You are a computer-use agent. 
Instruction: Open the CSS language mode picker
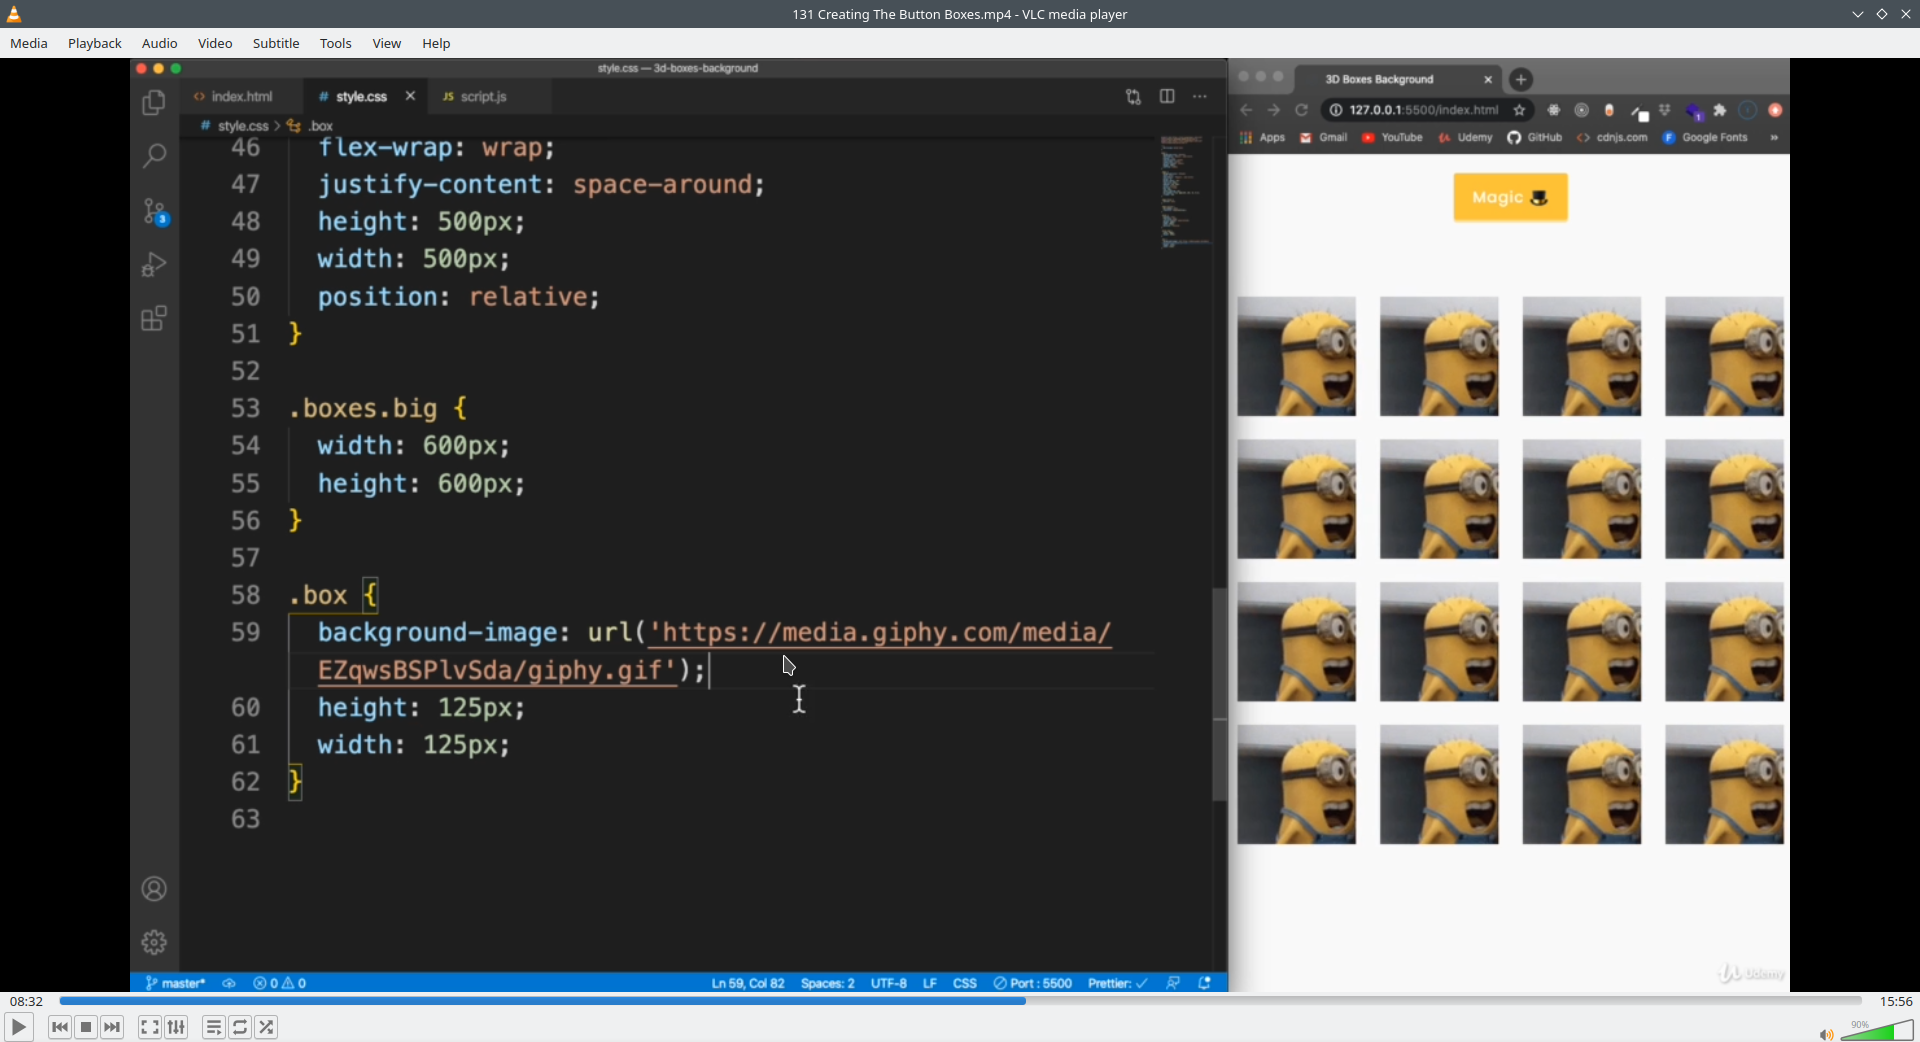point(965,984)
